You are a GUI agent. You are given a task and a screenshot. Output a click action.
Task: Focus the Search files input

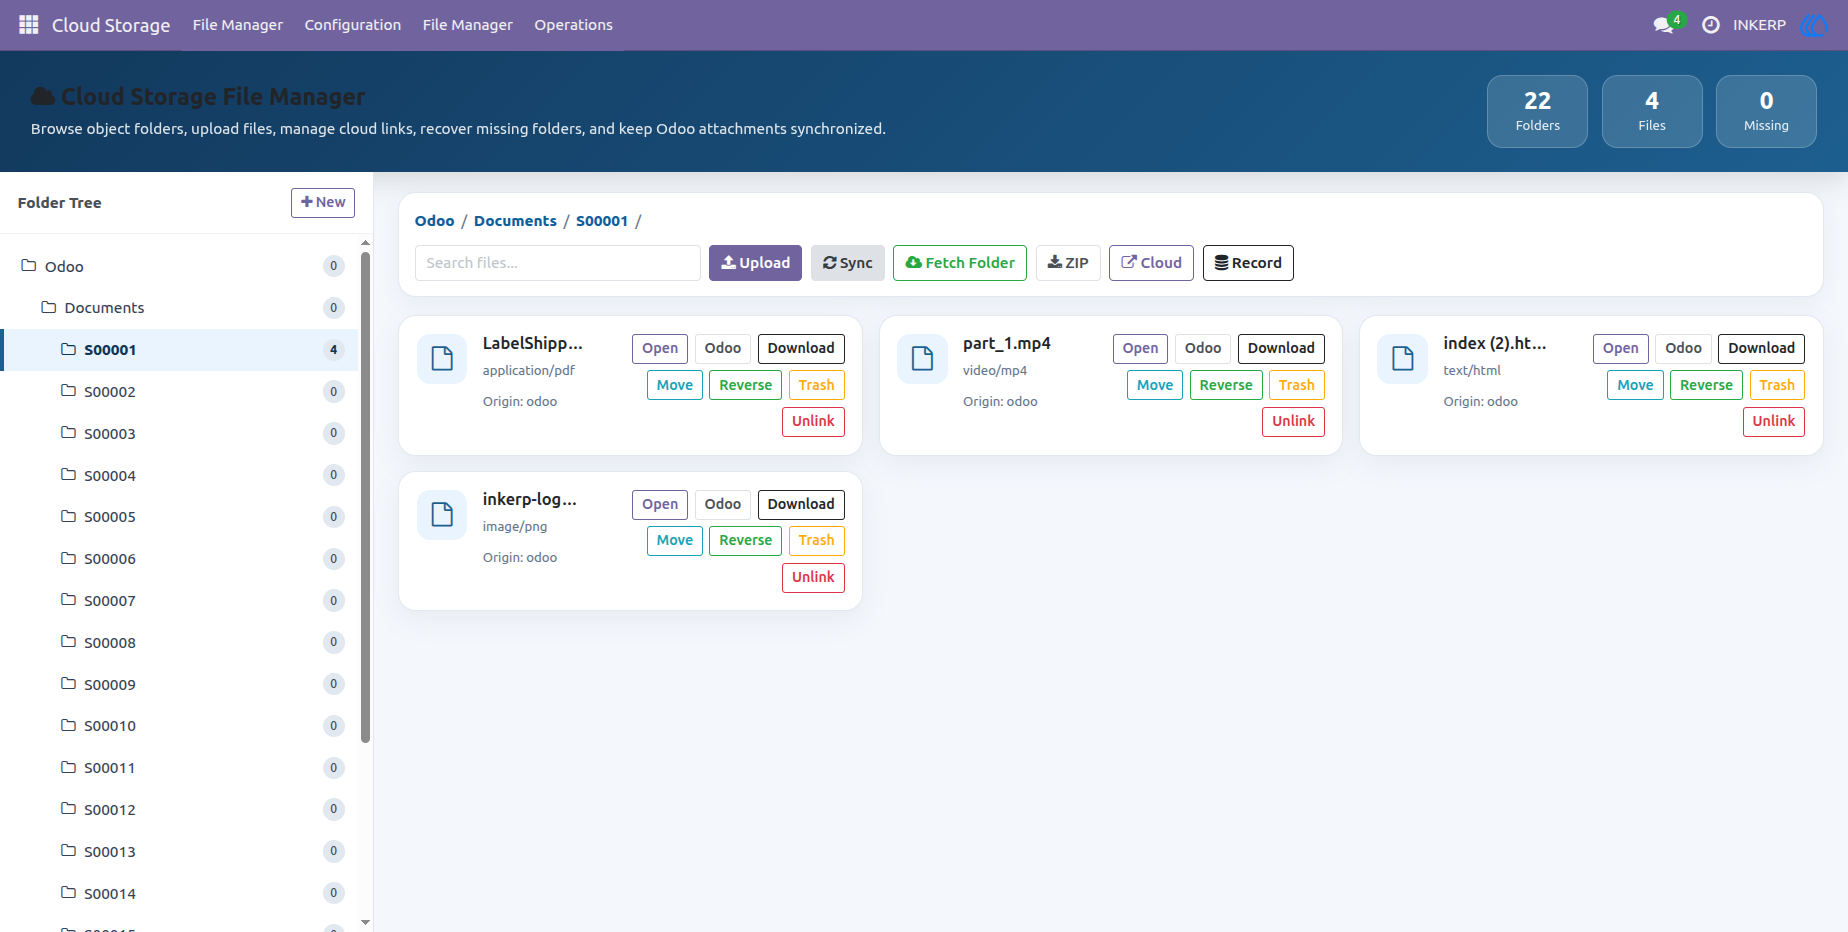pyautogui.click(x=558, y=263)
